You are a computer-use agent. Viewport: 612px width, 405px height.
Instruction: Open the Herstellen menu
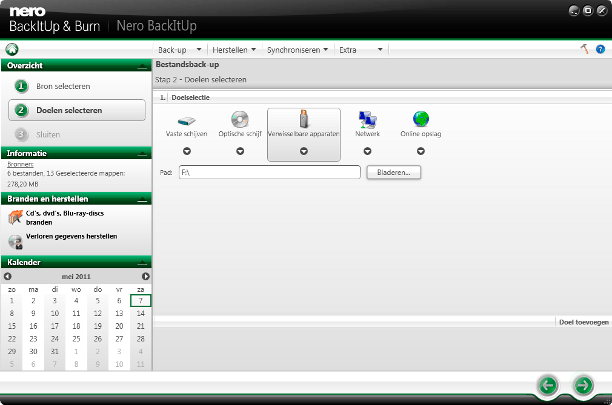coord(234,50)
